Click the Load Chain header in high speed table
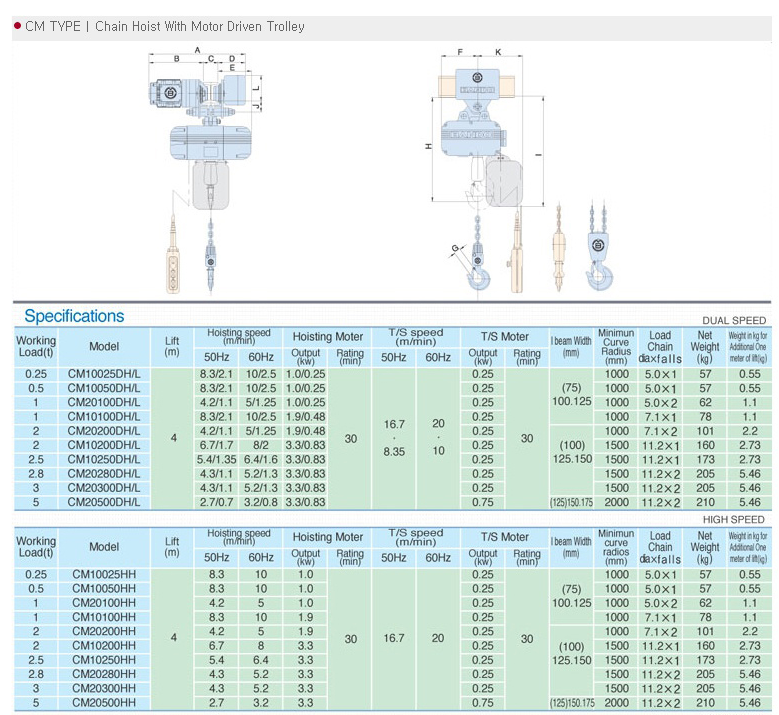The image size is (779, 715). pyautogui.click(x=660, y=547)
